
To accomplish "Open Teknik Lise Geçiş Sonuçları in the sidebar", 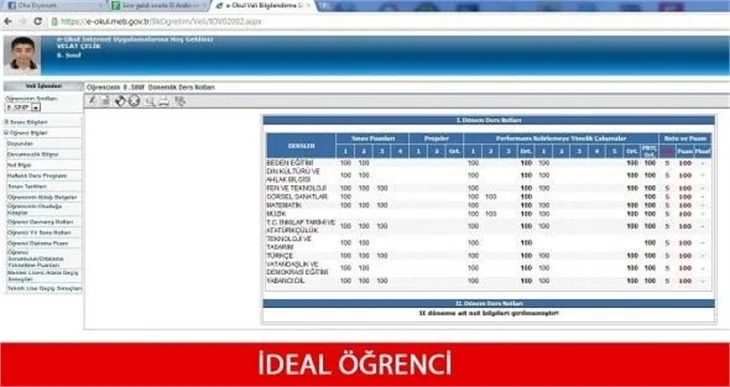I will (44, 289).
